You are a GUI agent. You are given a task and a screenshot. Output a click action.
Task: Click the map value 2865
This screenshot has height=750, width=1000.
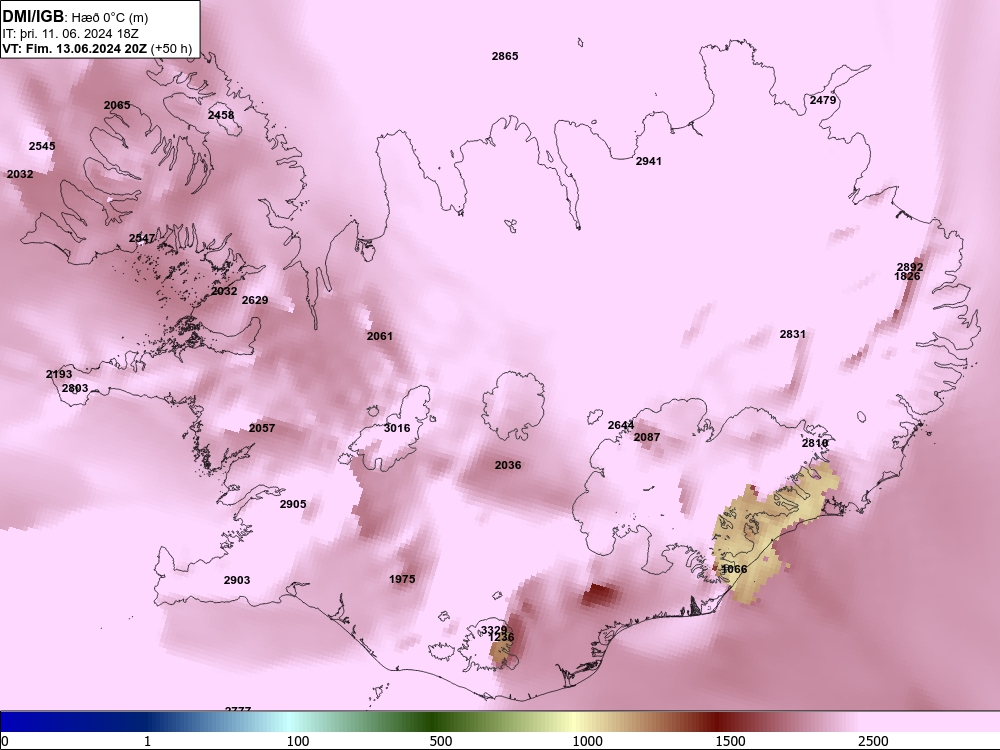(x=505, y=56)
